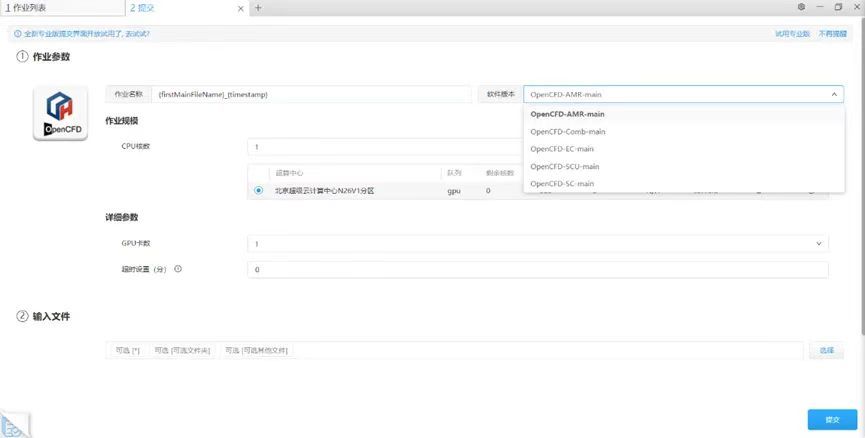Click the 超算中心 column header
The image size is (865, 438).
click(289, 173)
